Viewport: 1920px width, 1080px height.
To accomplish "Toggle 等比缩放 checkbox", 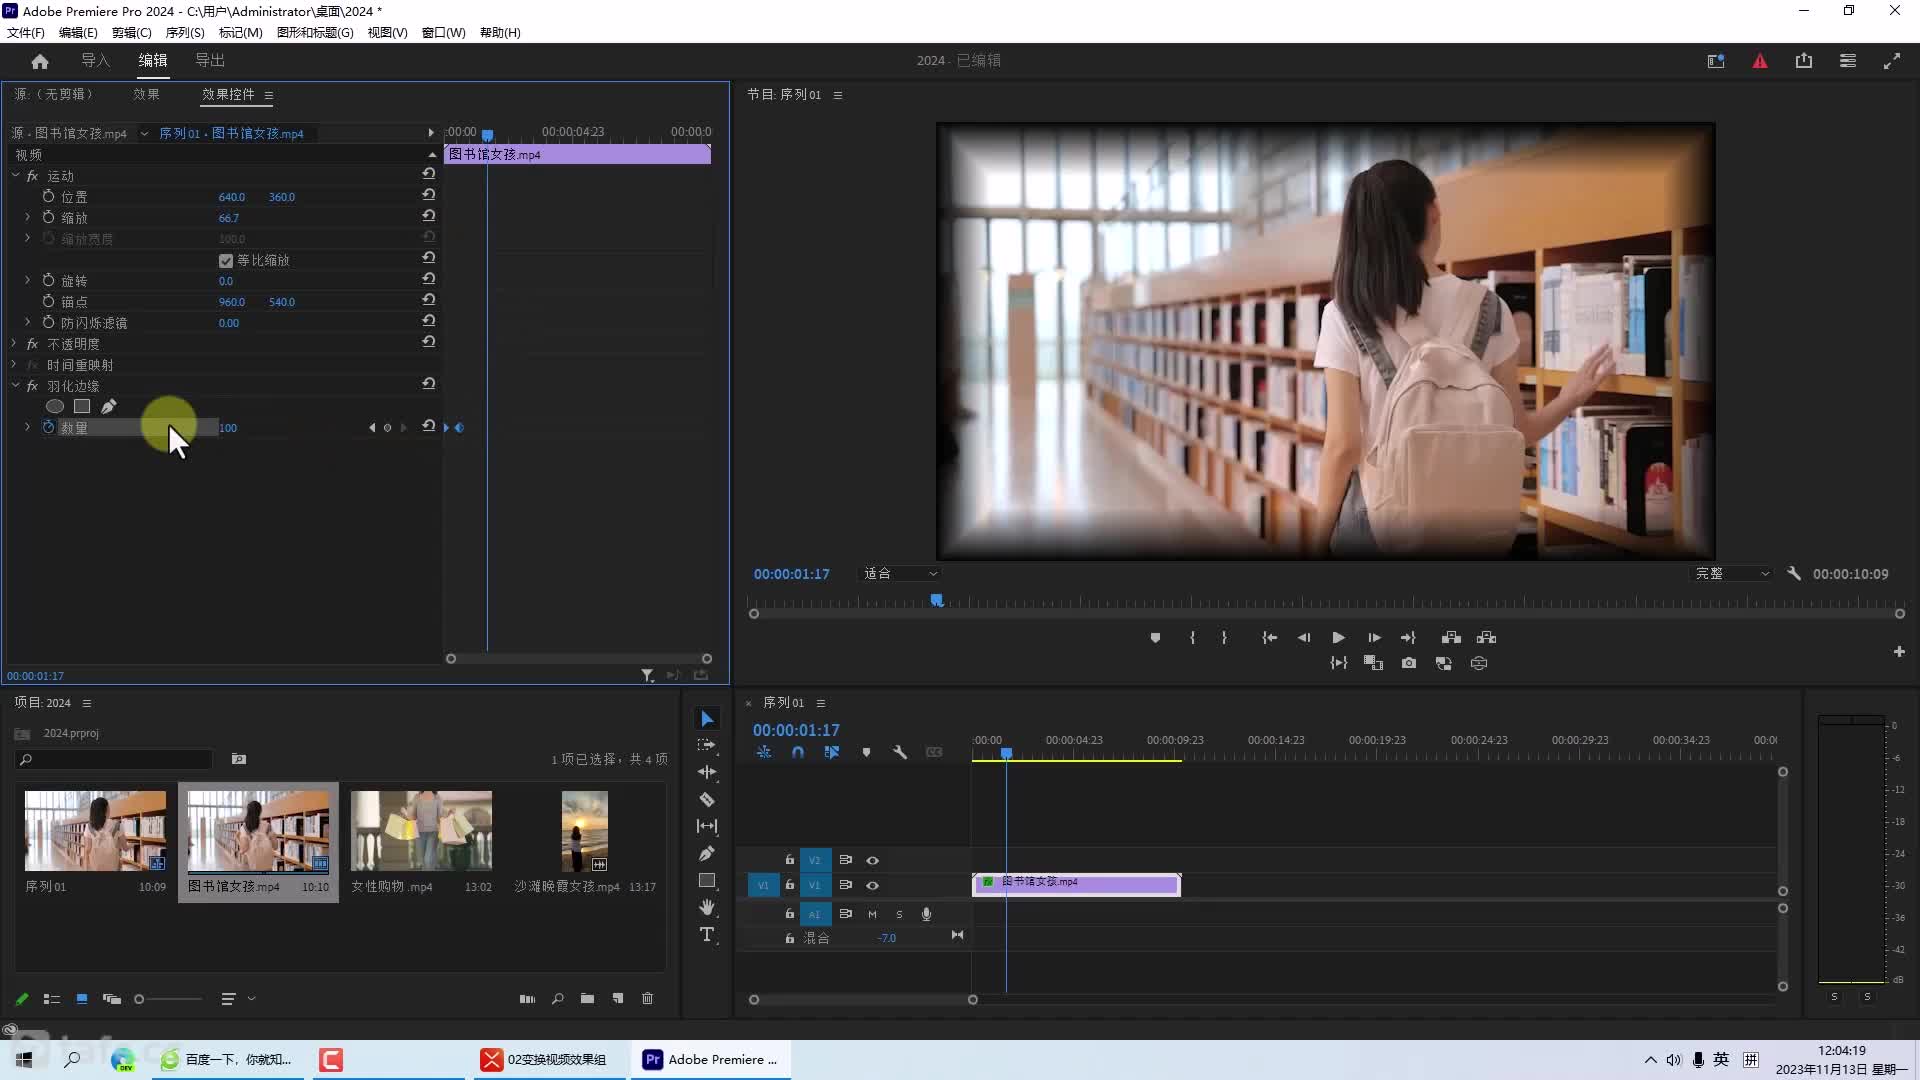I will (226, 261).
